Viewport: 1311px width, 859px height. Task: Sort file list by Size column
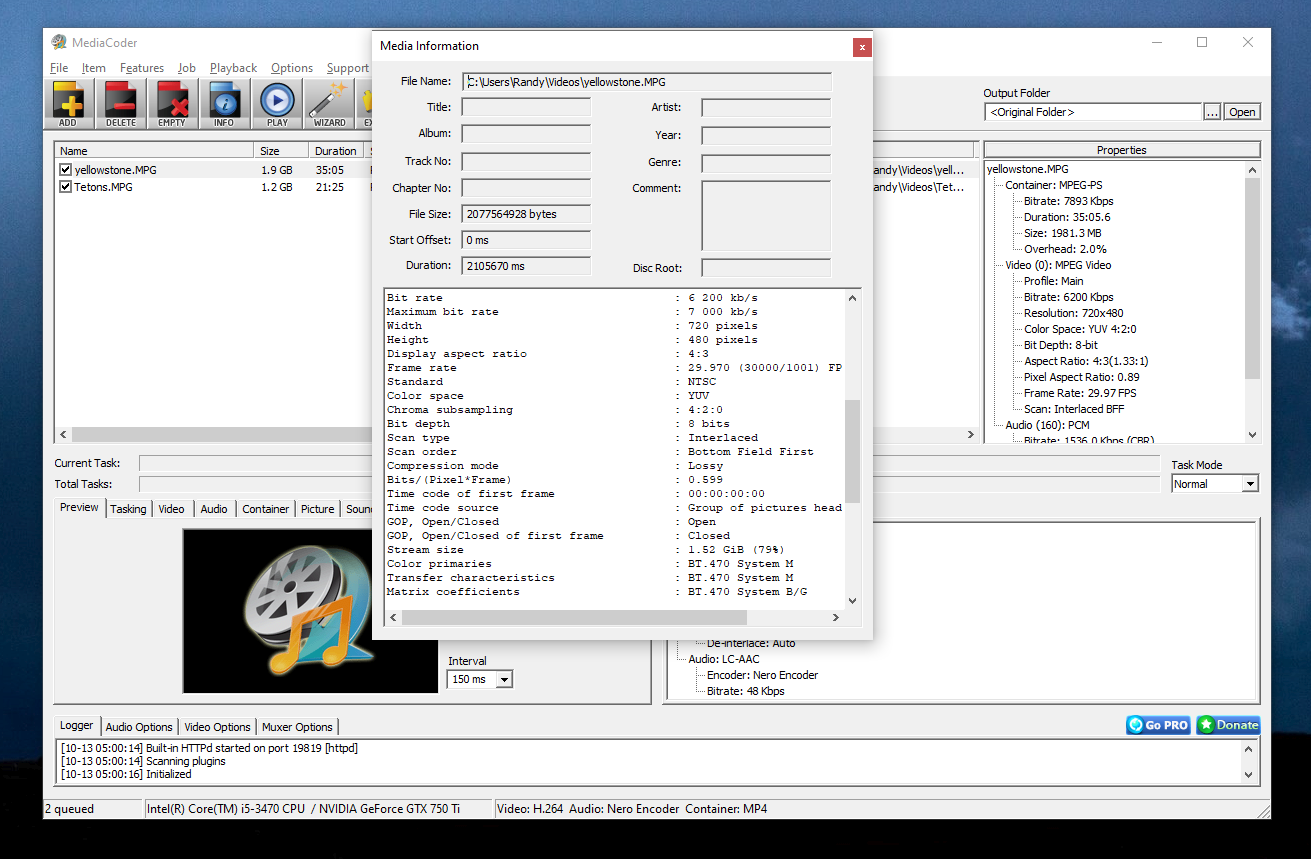[x=280, y=151]
